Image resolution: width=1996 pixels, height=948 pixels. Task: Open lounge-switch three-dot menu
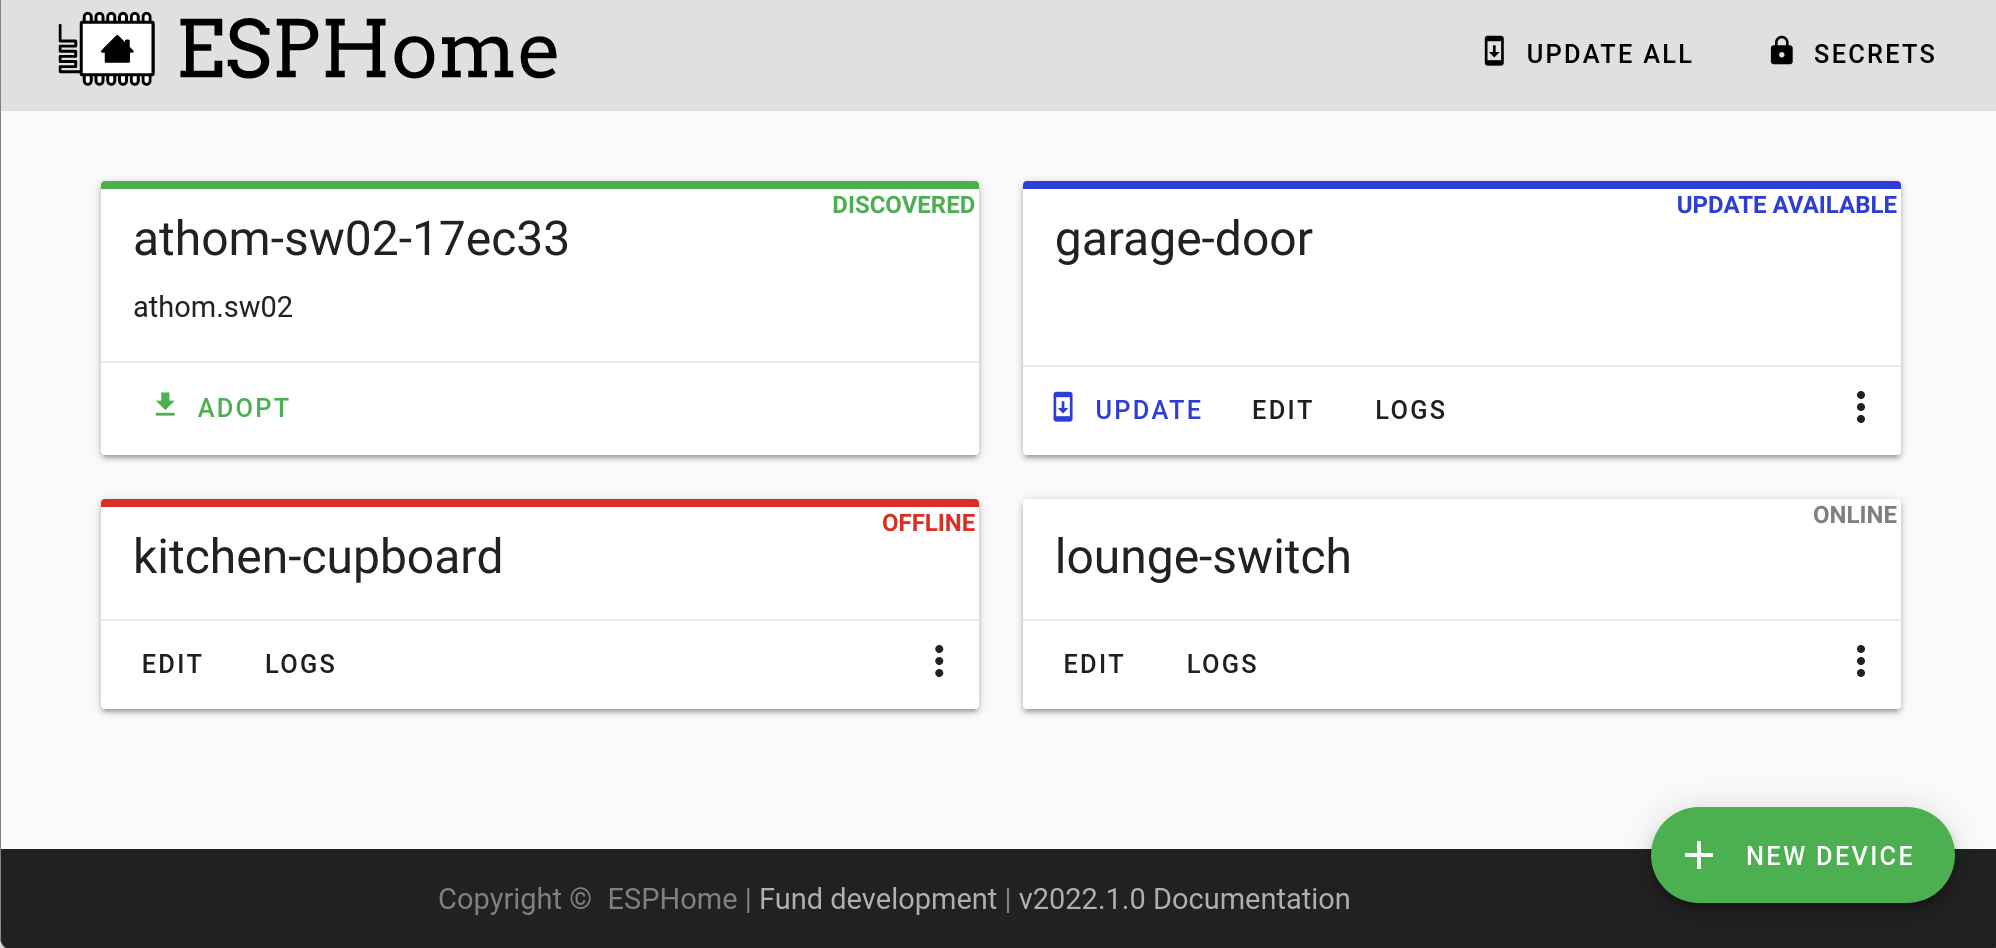click(x=1861, y=661)
